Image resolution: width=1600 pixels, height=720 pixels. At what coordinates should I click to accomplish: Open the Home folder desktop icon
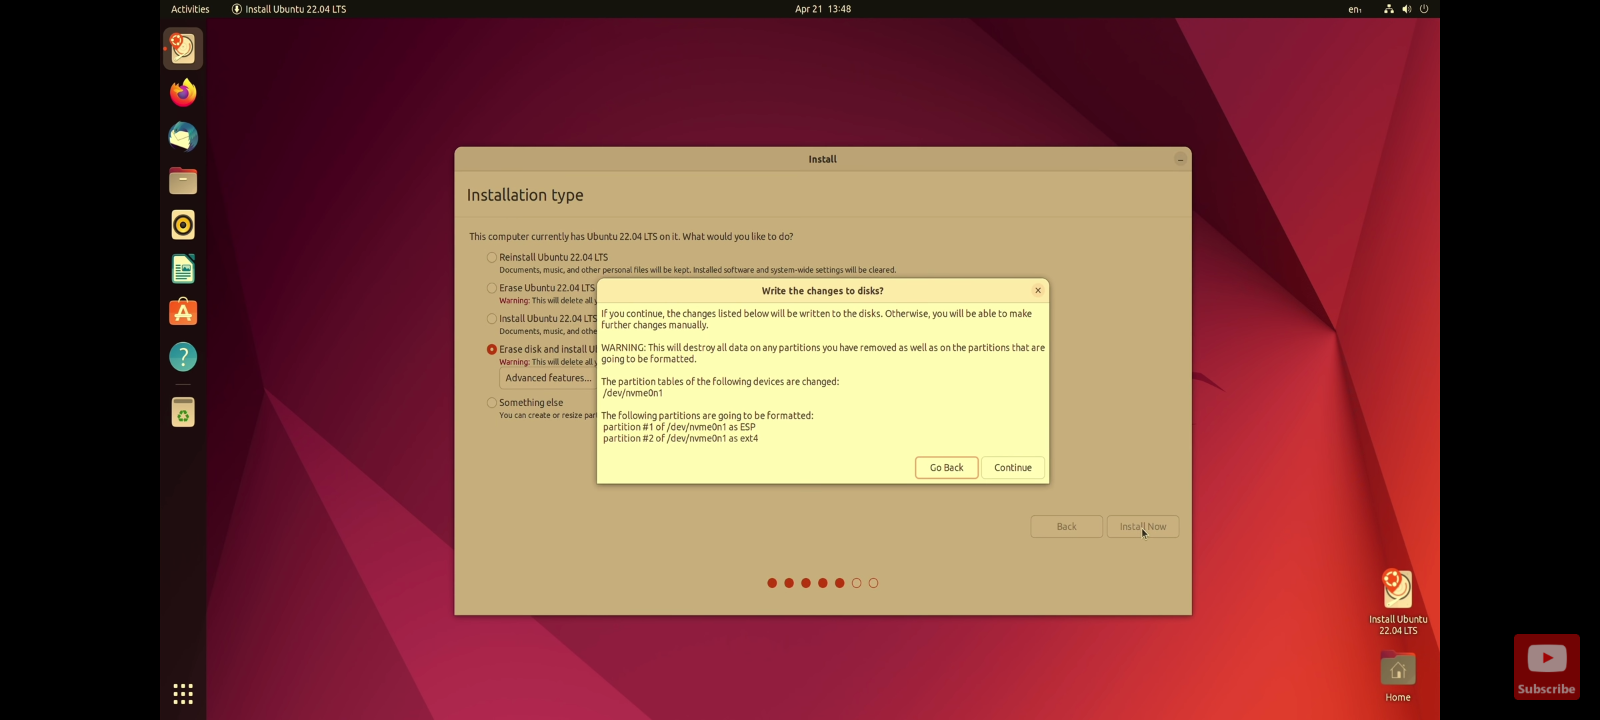click(x=1398, y=676)
